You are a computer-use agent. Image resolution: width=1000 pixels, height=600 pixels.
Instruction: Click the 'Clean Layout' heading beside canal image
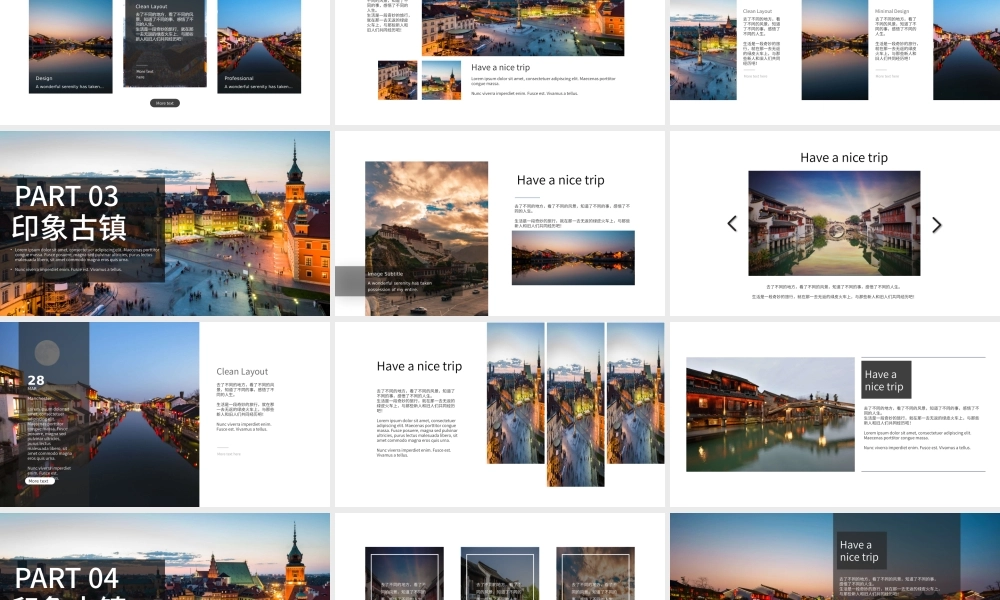tap(242, 371)
